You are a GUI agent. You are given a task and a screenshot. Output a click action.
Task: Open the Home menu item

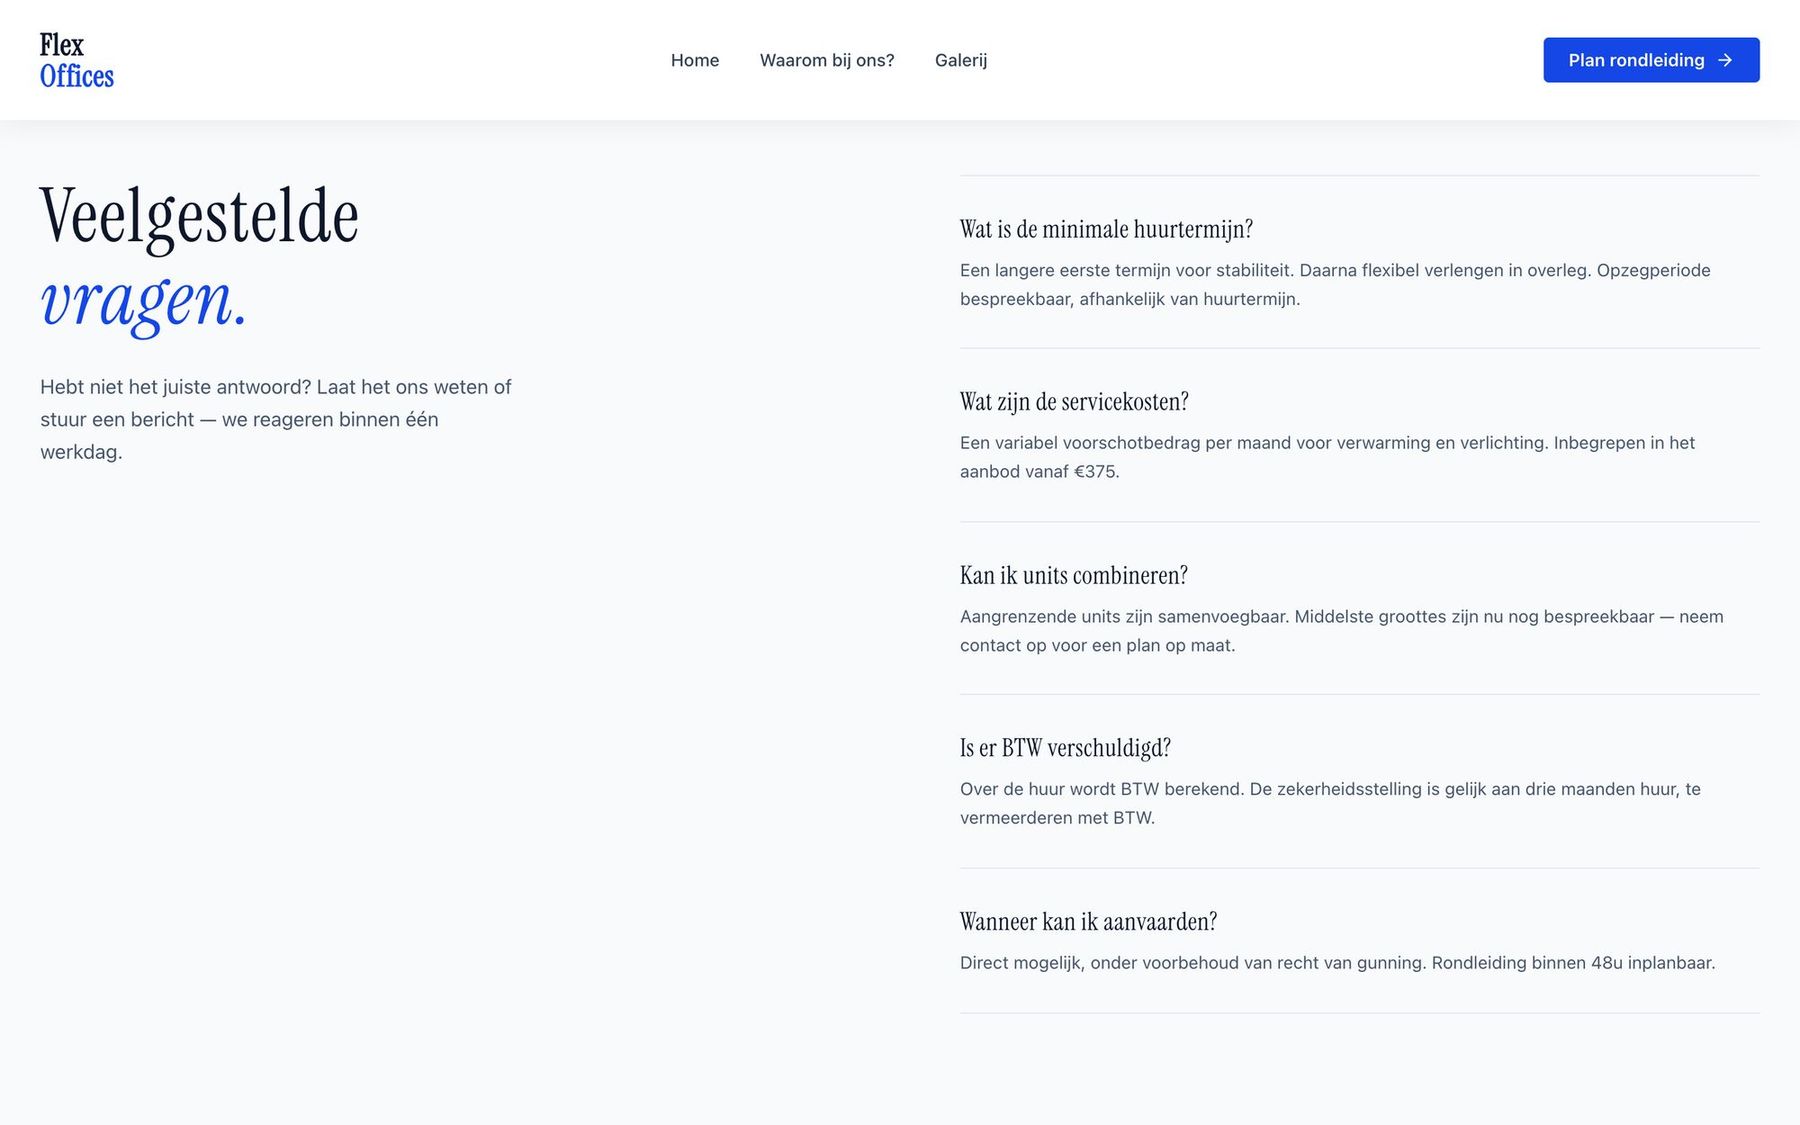tap(695, 60)
